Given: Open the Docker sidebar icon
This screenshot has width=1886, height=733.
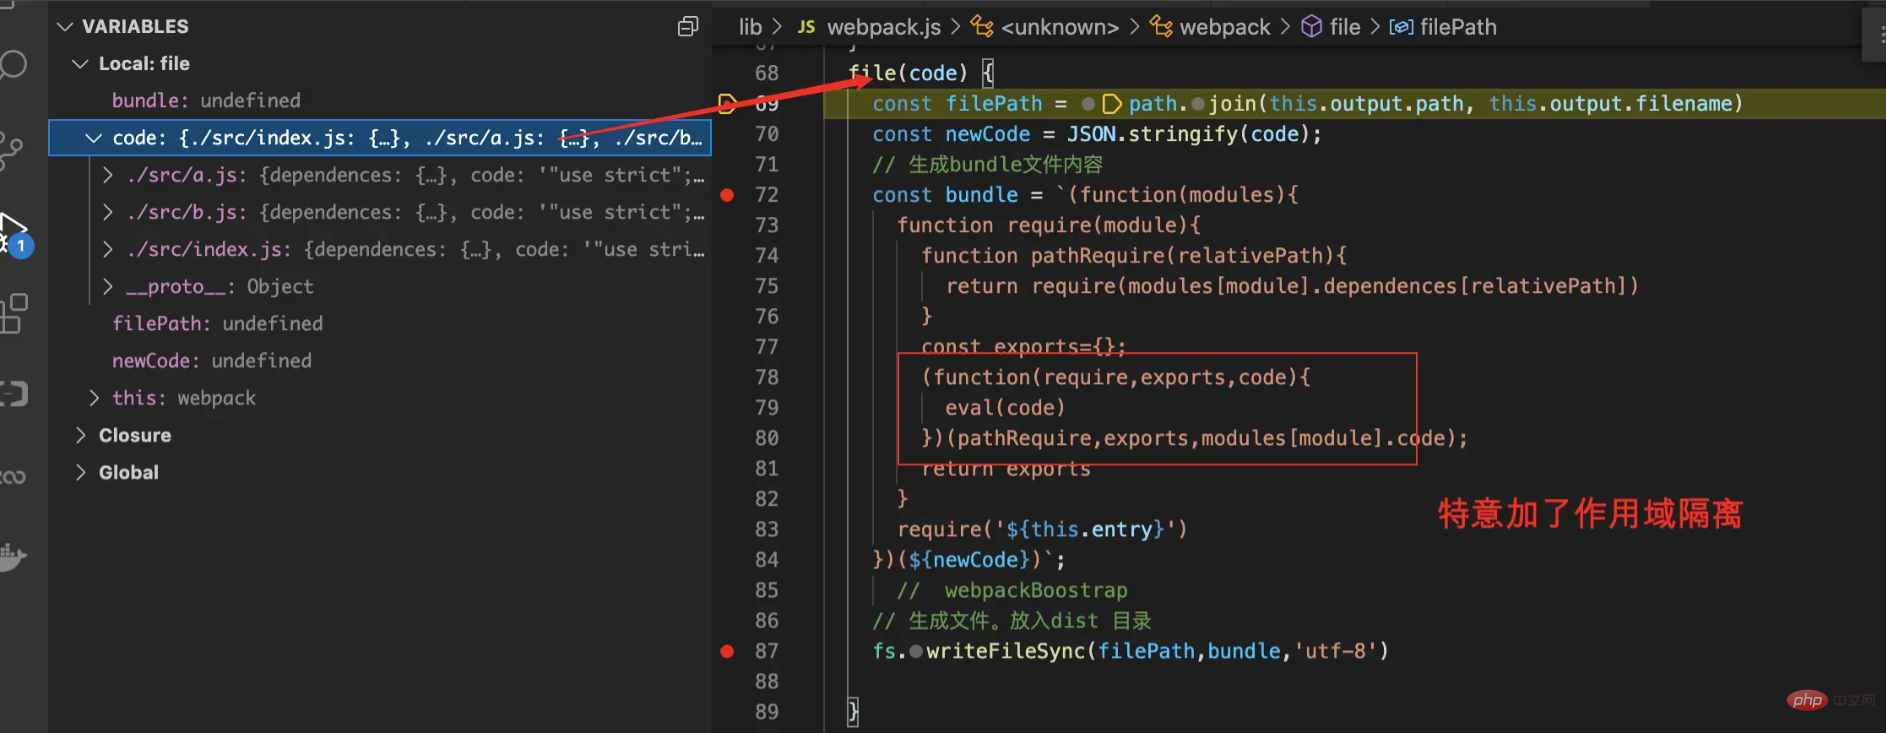Looking at the screenshot, I should [x=12, y=556].
